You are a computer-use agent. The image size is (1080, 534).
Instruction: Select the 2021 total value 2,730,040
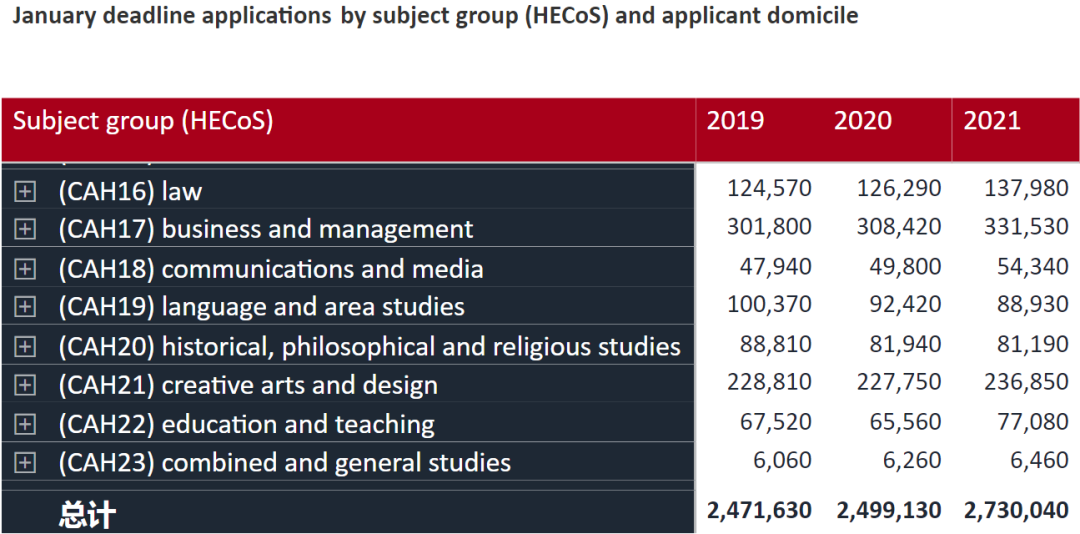1017,511
